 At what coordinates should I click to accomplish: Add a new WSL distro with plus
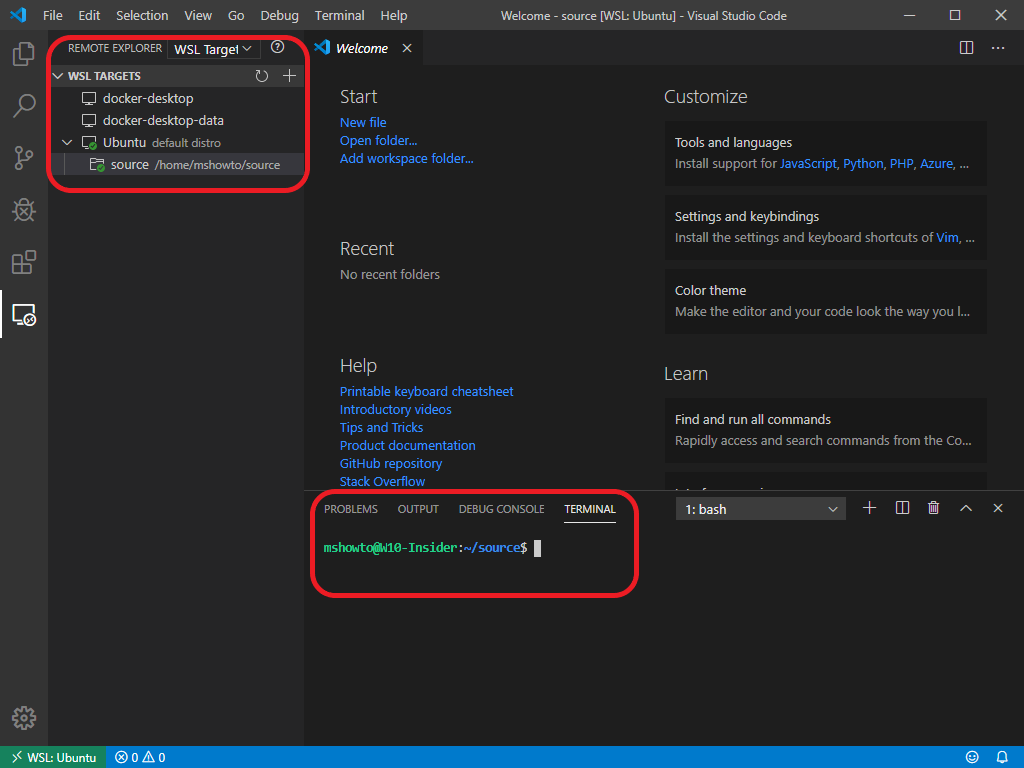[289, 76]
